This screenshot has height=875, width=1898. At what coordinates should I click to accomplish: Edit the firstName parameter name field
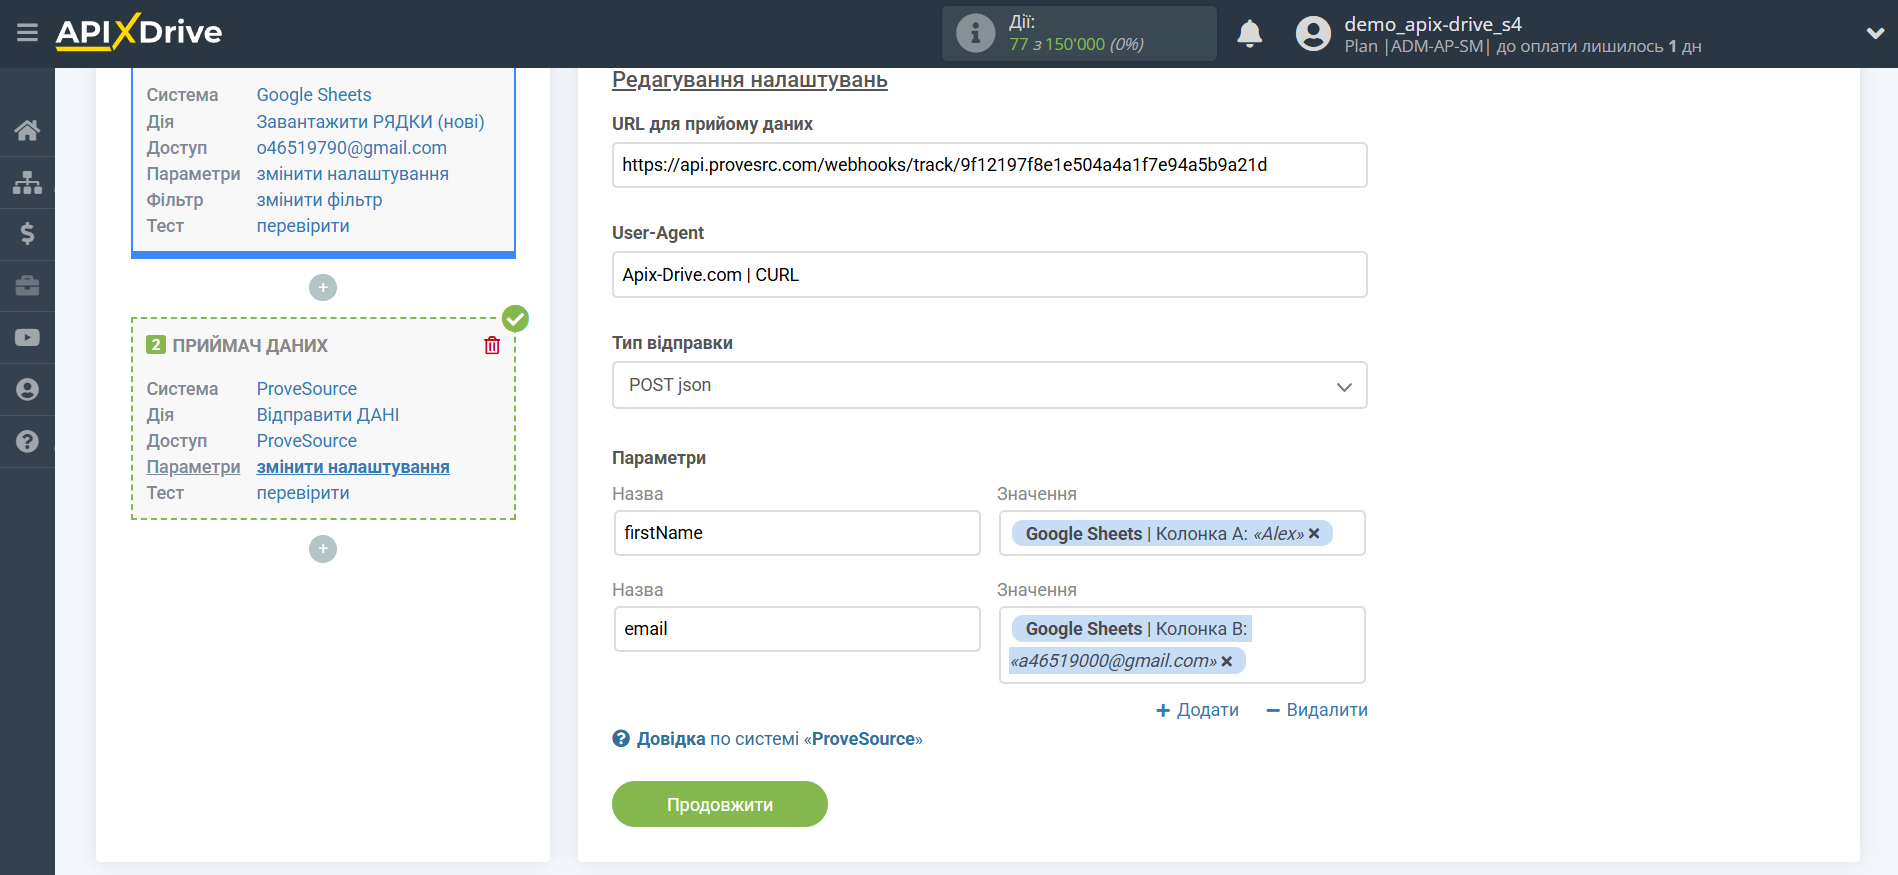[x=797, y=533]
